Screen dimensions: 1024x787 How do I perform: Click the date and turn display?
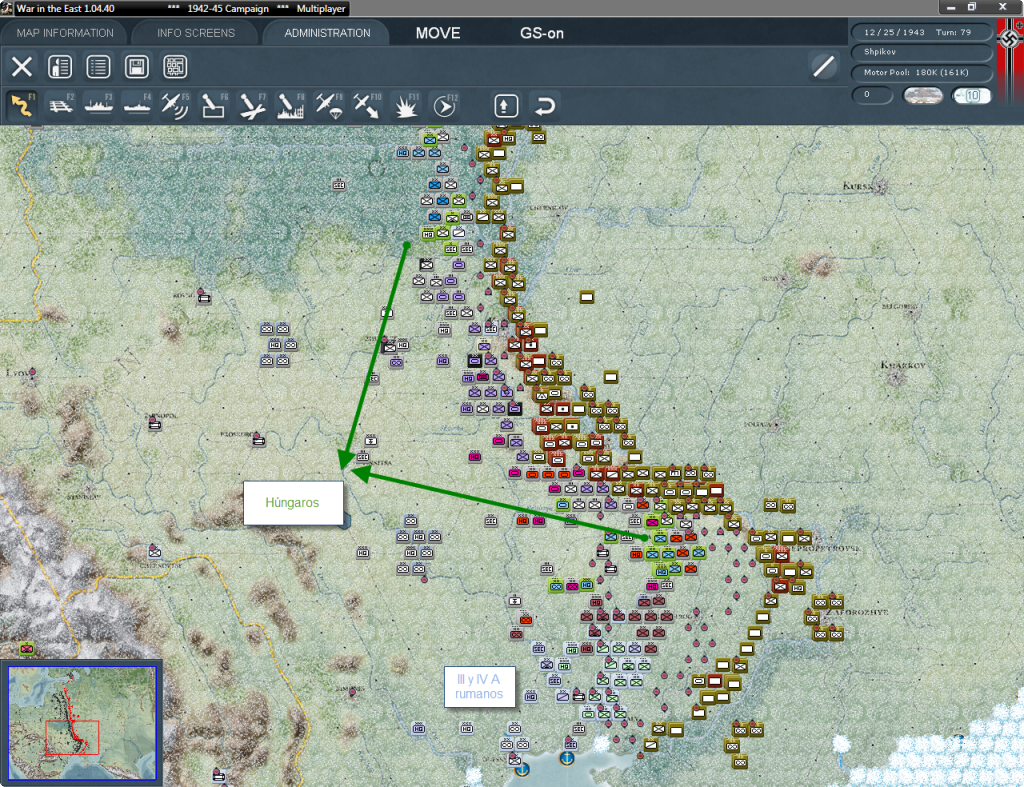pyautogui.click(x=921, y=32)
